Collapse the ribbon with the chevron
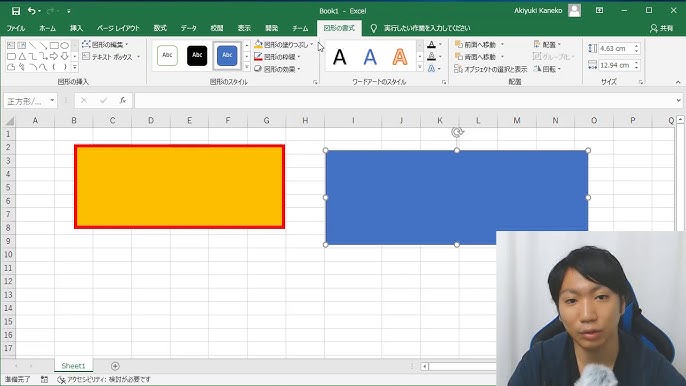 tap(678, 82)
